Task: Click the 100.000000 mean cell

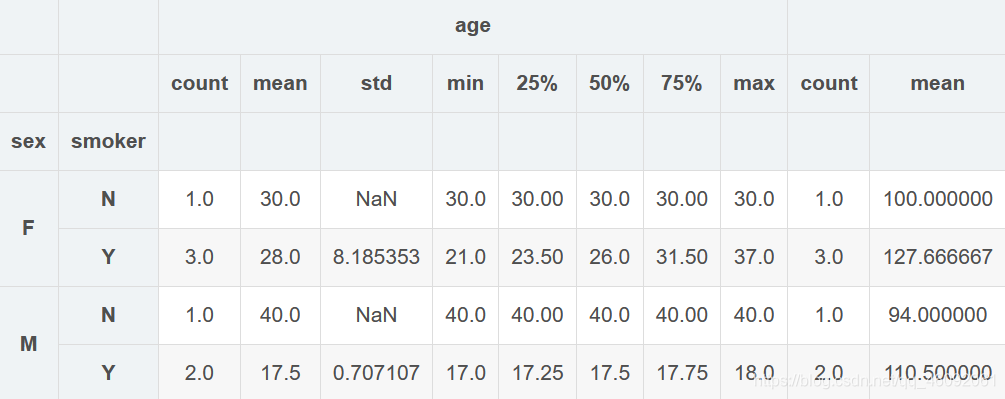Action: tap(938, 199)
